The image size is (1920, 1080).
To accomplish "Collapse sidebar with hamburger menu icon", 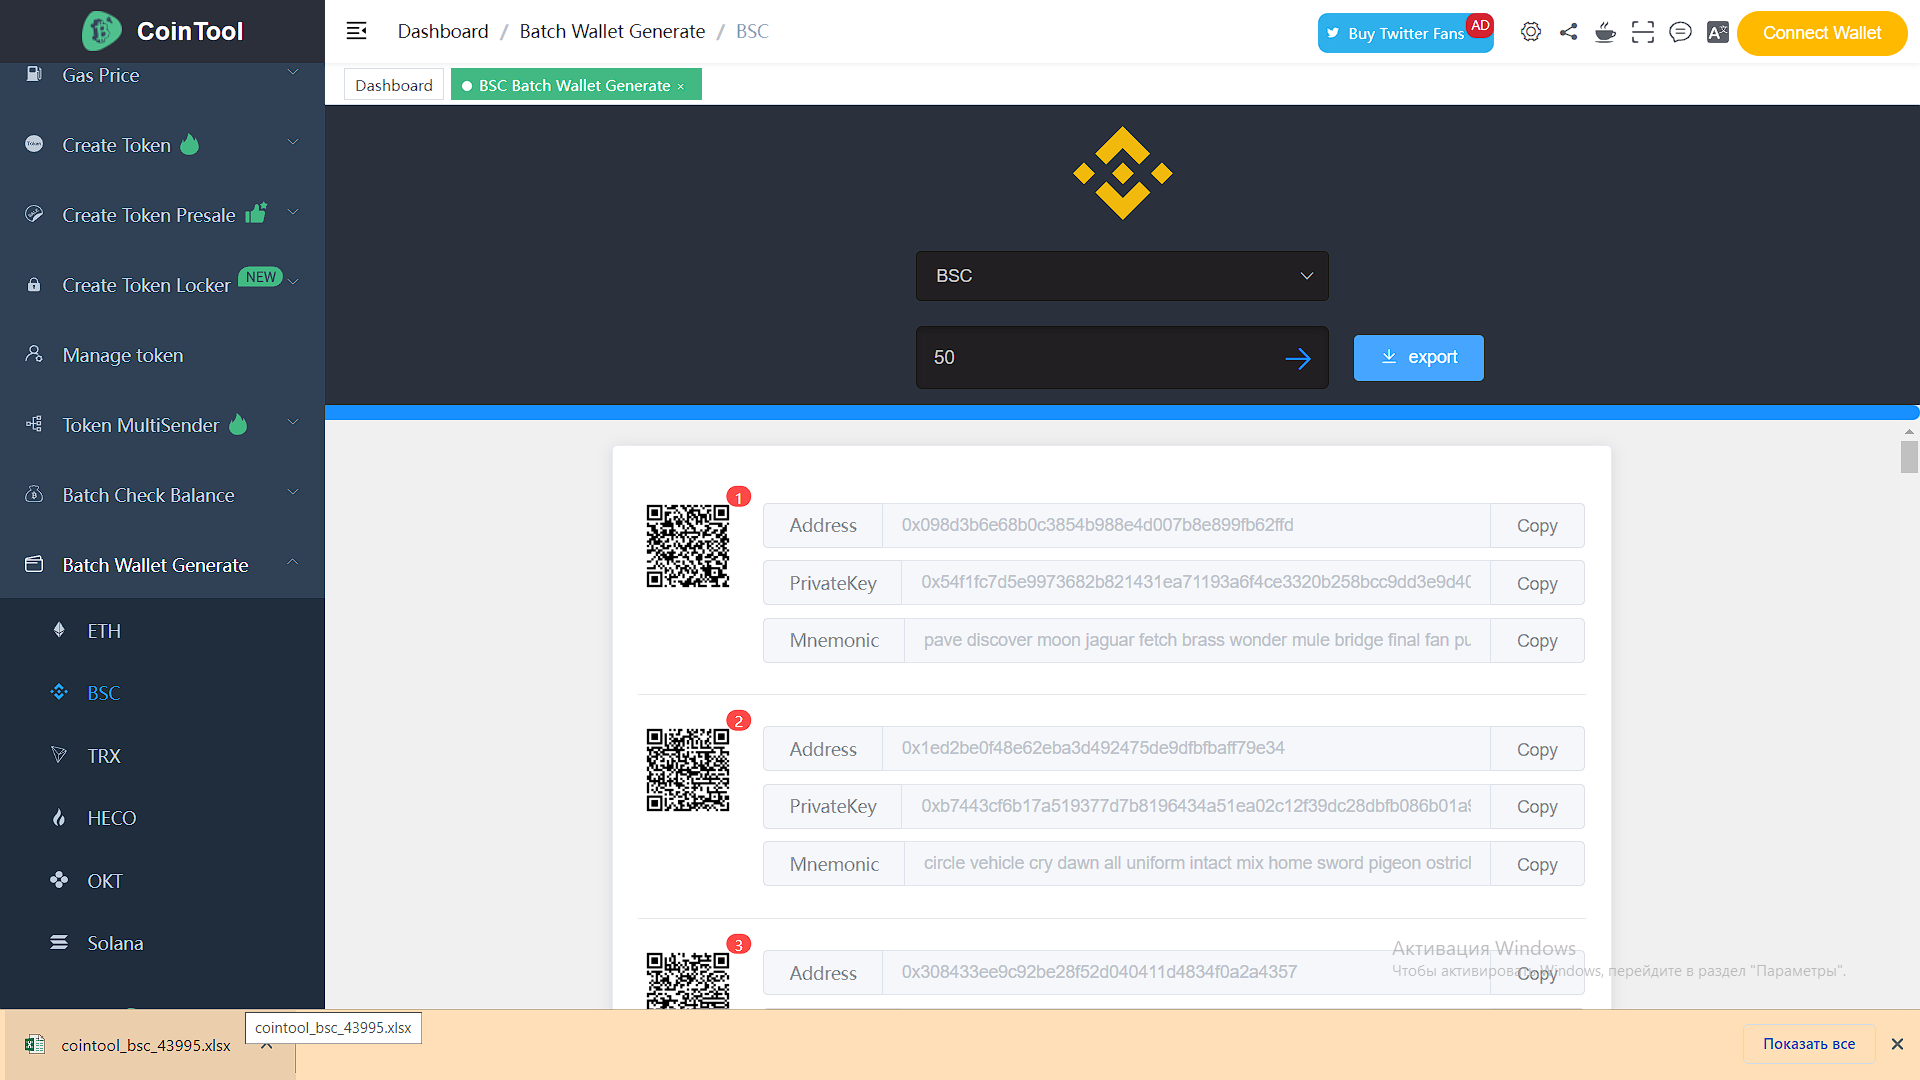I will click(357, 31).
